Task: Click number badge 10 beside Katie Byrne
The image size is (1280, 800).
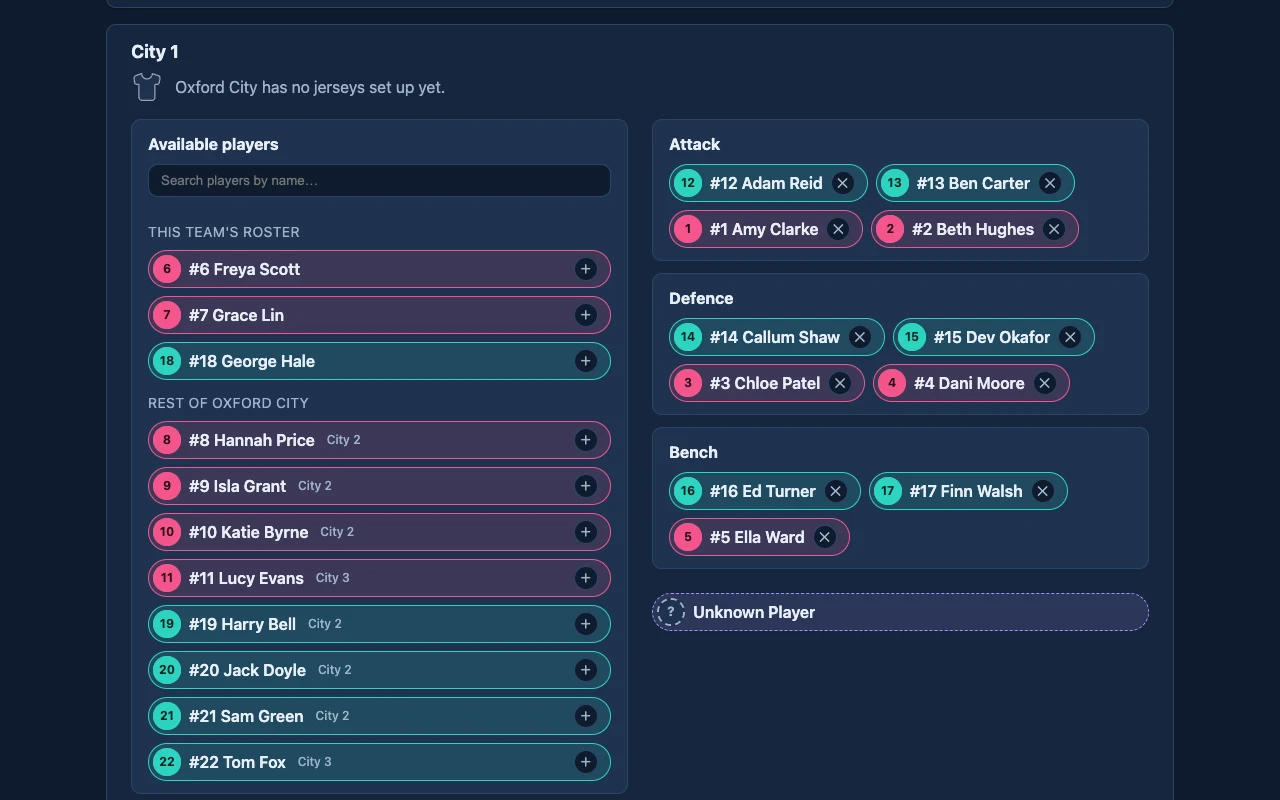Action: 167,532
